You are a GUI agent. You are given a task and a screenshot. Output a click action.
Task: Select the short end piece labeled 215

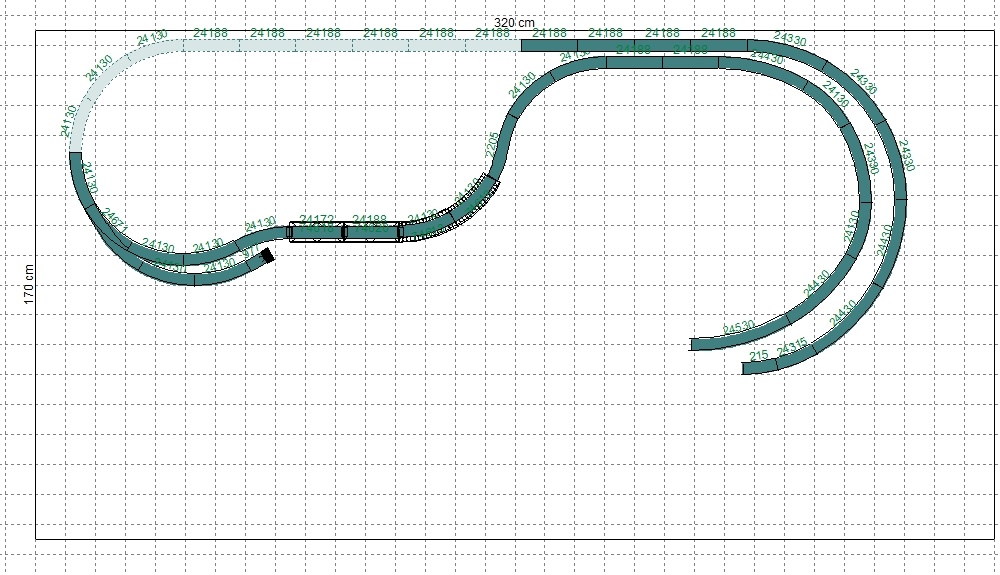(x=759, y=367)
